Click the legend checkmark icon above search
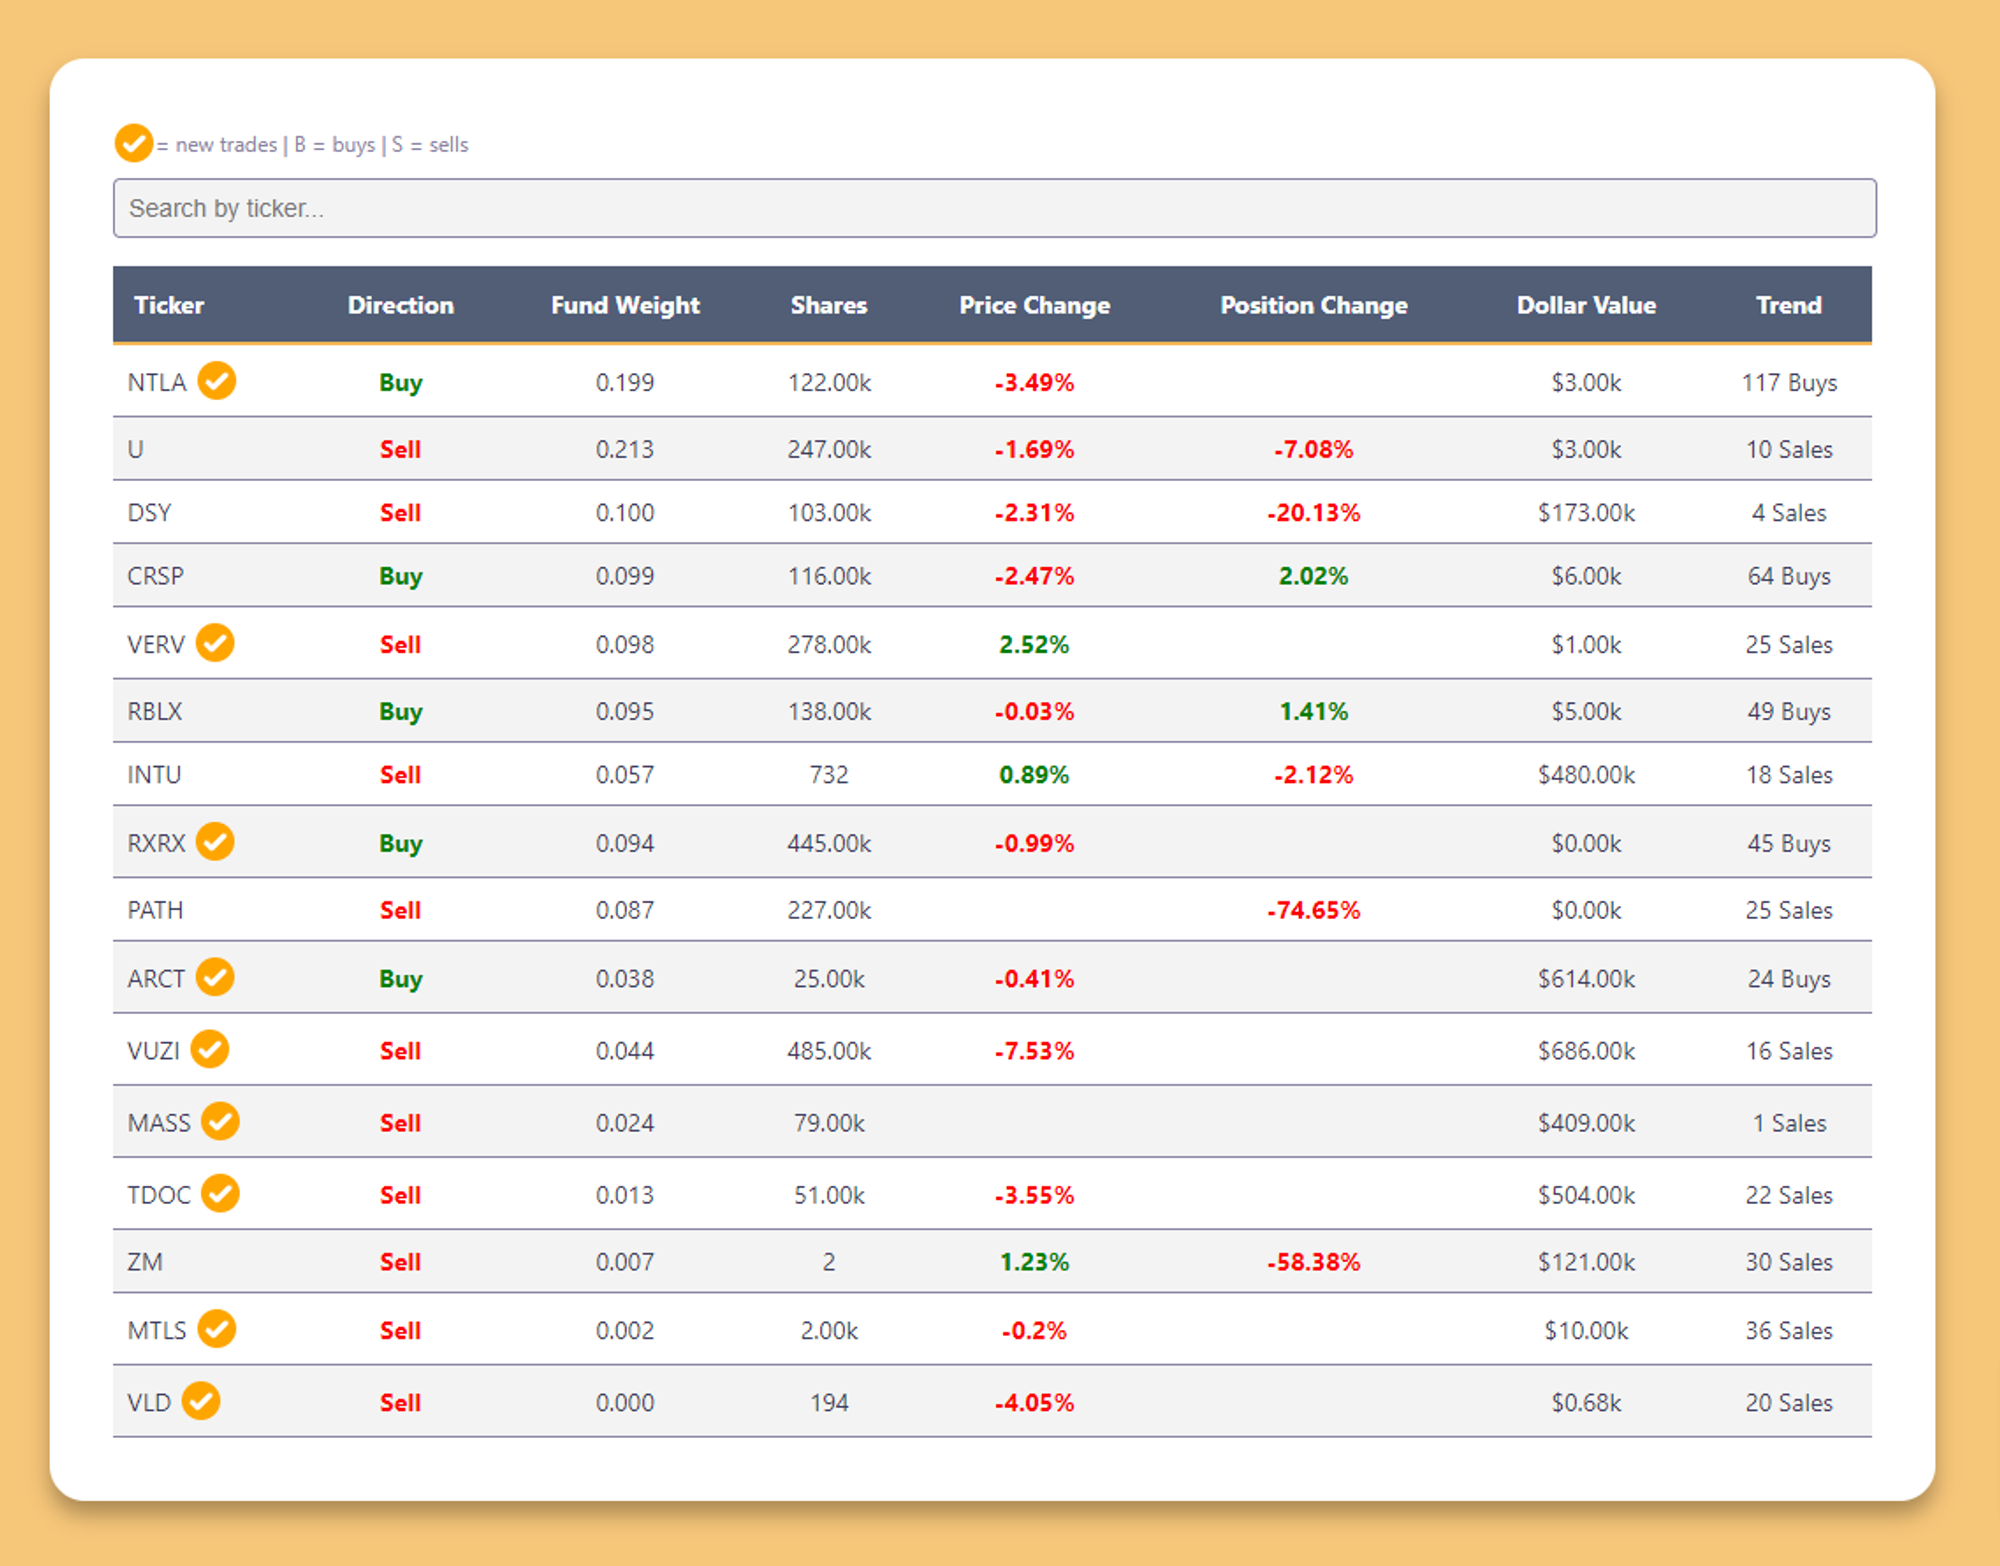This screenshot has width=2000, height=1566. coord(134,143)
